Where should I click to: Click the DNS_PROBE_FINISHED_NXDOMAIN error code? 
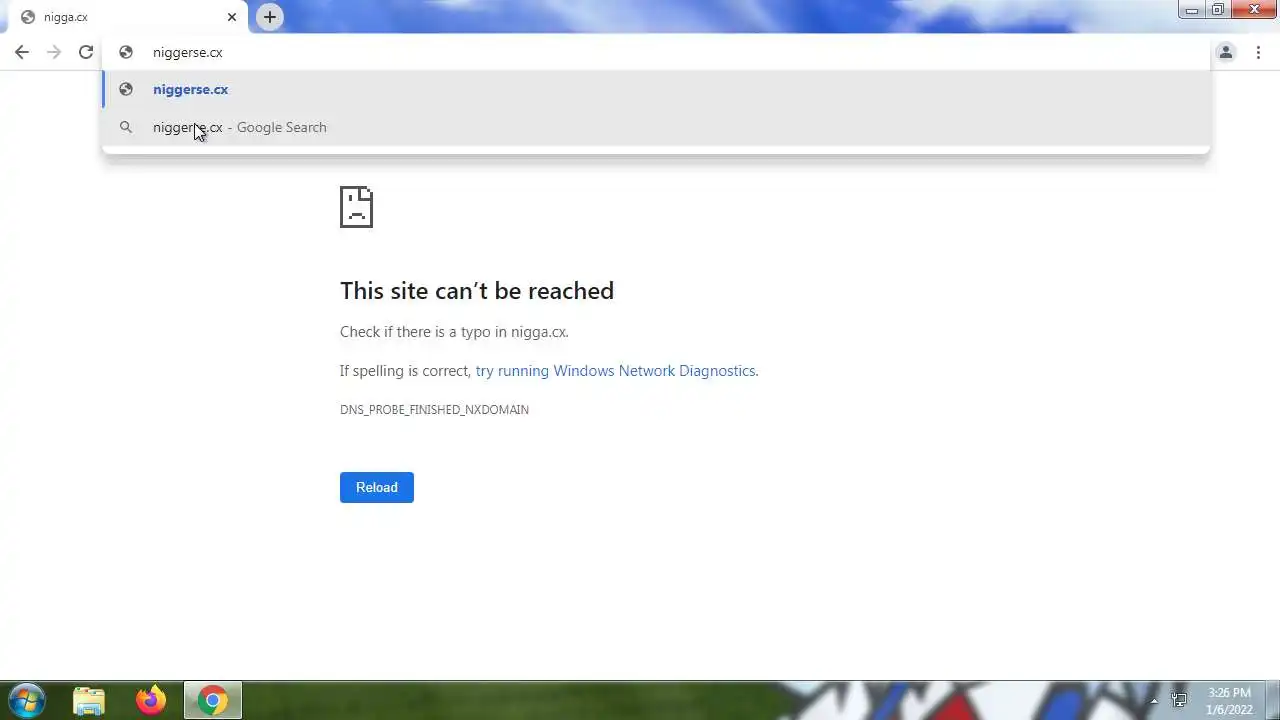click(434, 409)
